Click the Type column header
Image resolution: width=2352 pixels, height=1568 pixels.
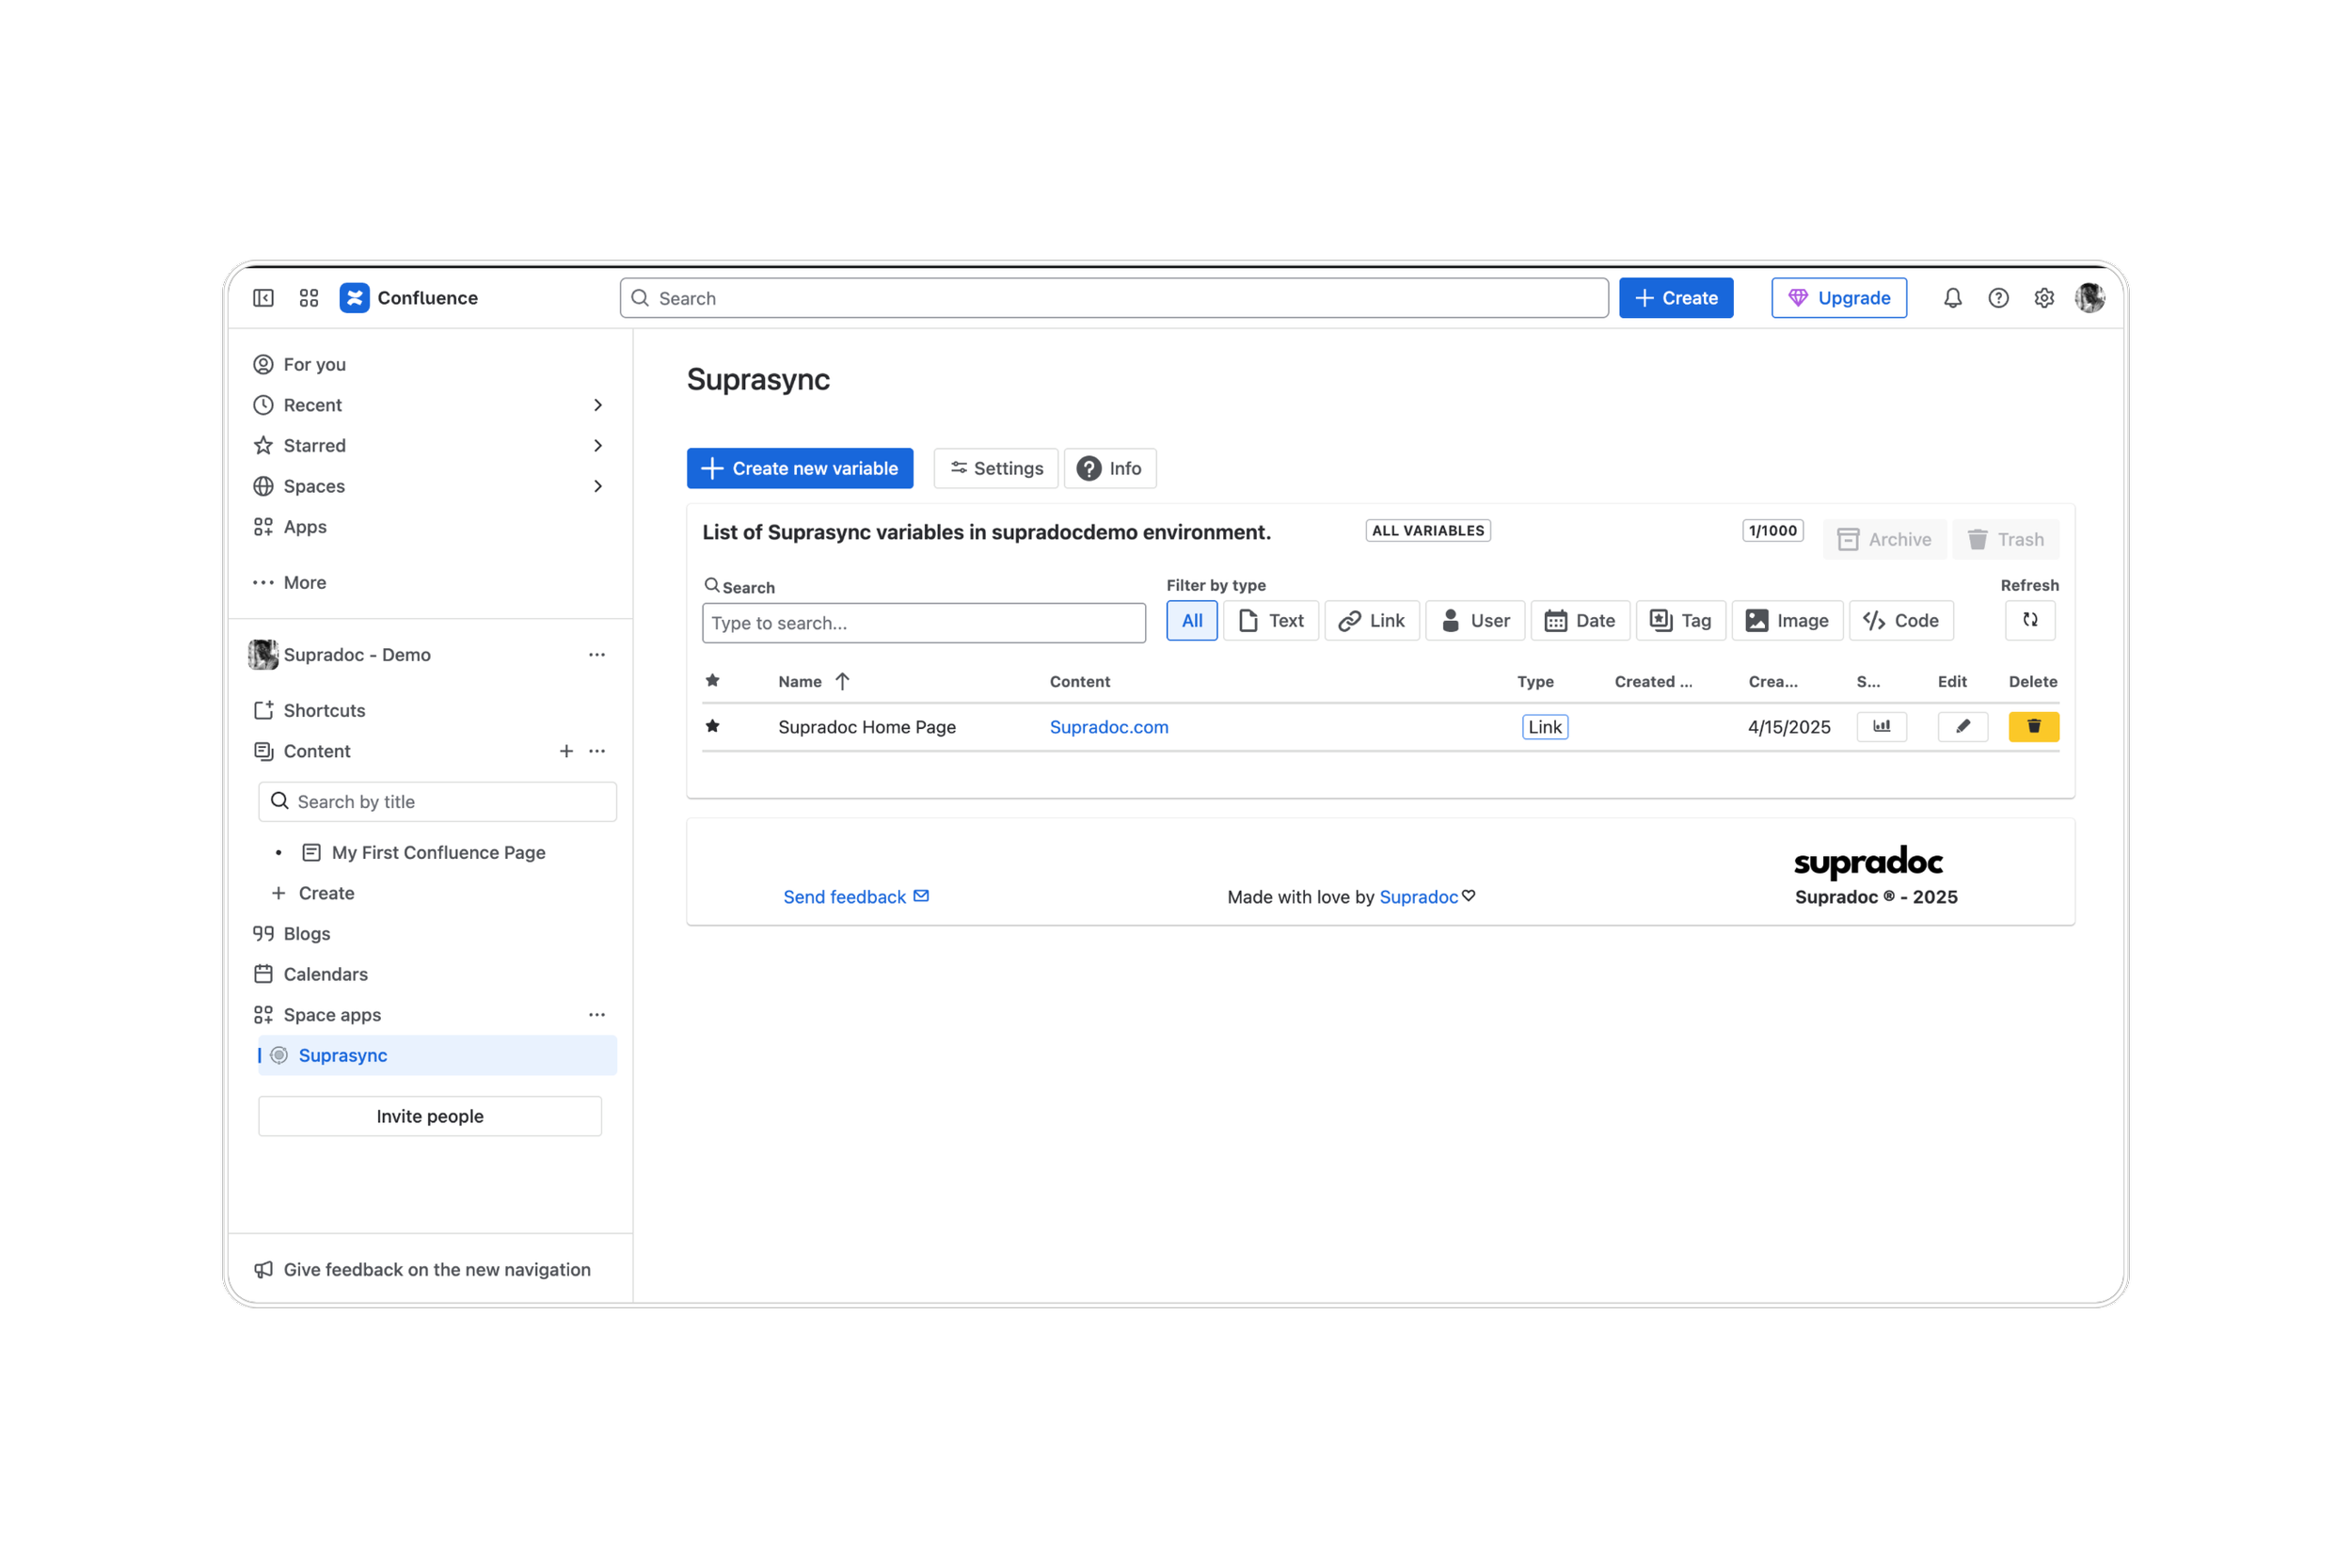[x=1535, y=682]
